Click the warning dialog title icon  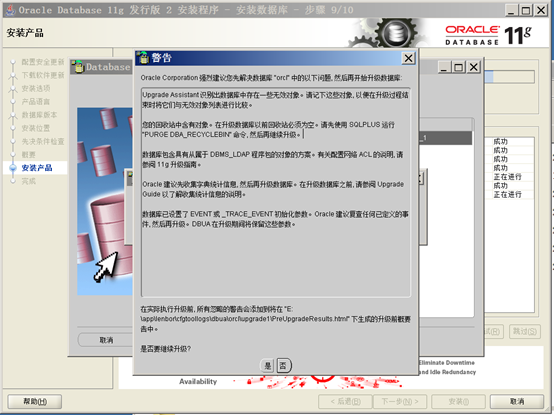(x=143, y=58)
